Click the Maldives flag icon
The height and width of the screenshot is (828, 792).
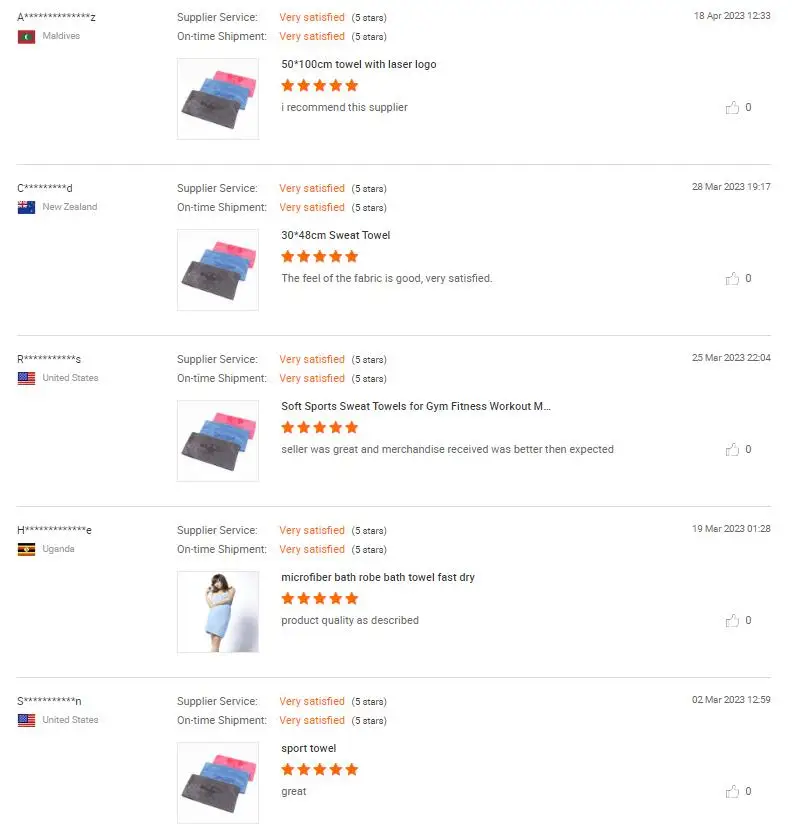[26, 37]
